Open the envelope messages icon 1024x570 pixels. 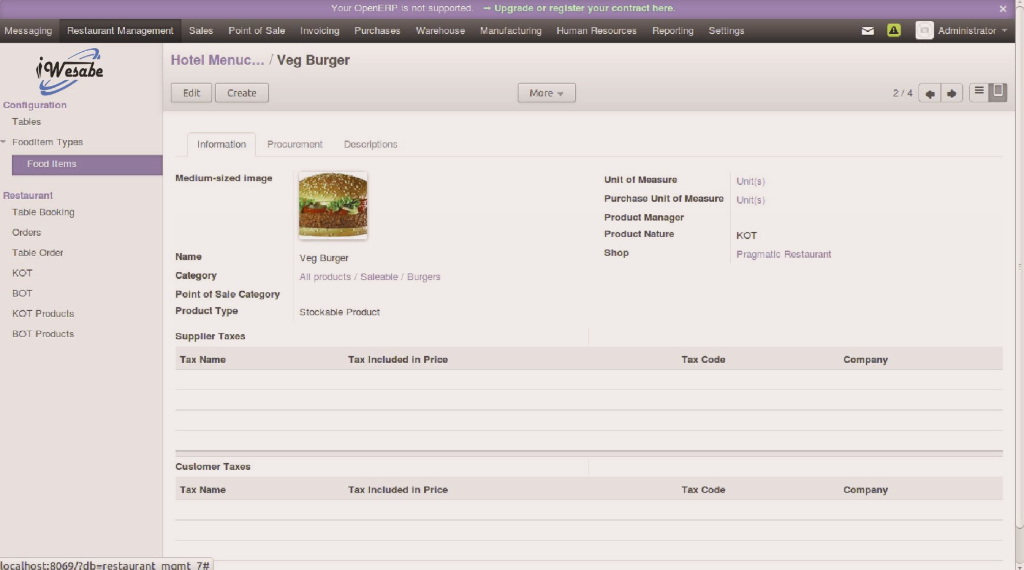(868, 31)
